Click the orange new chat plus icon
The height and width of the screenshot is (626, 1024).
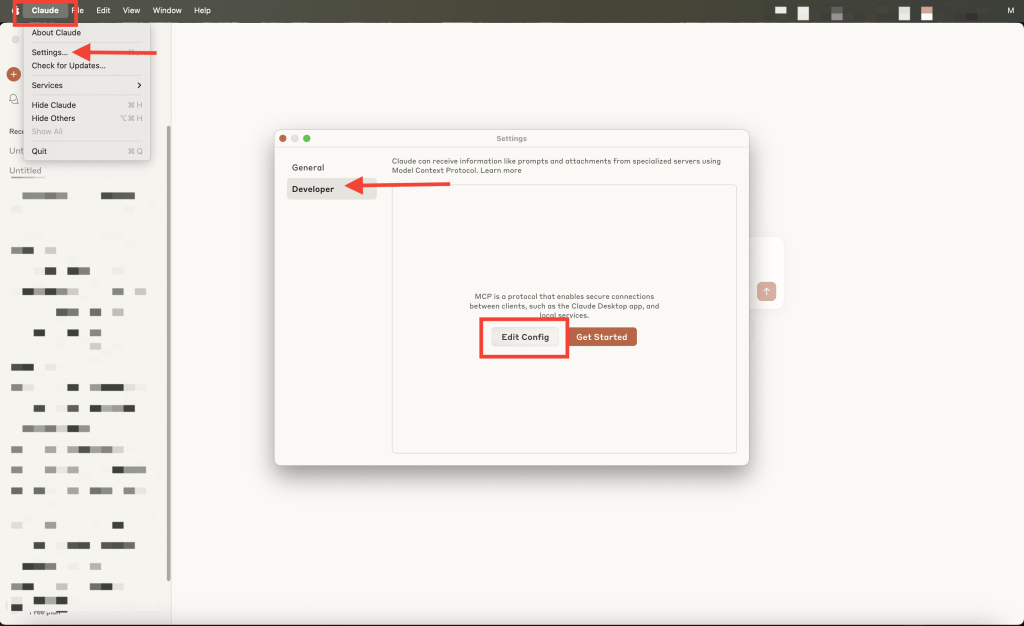pos(13,74)
